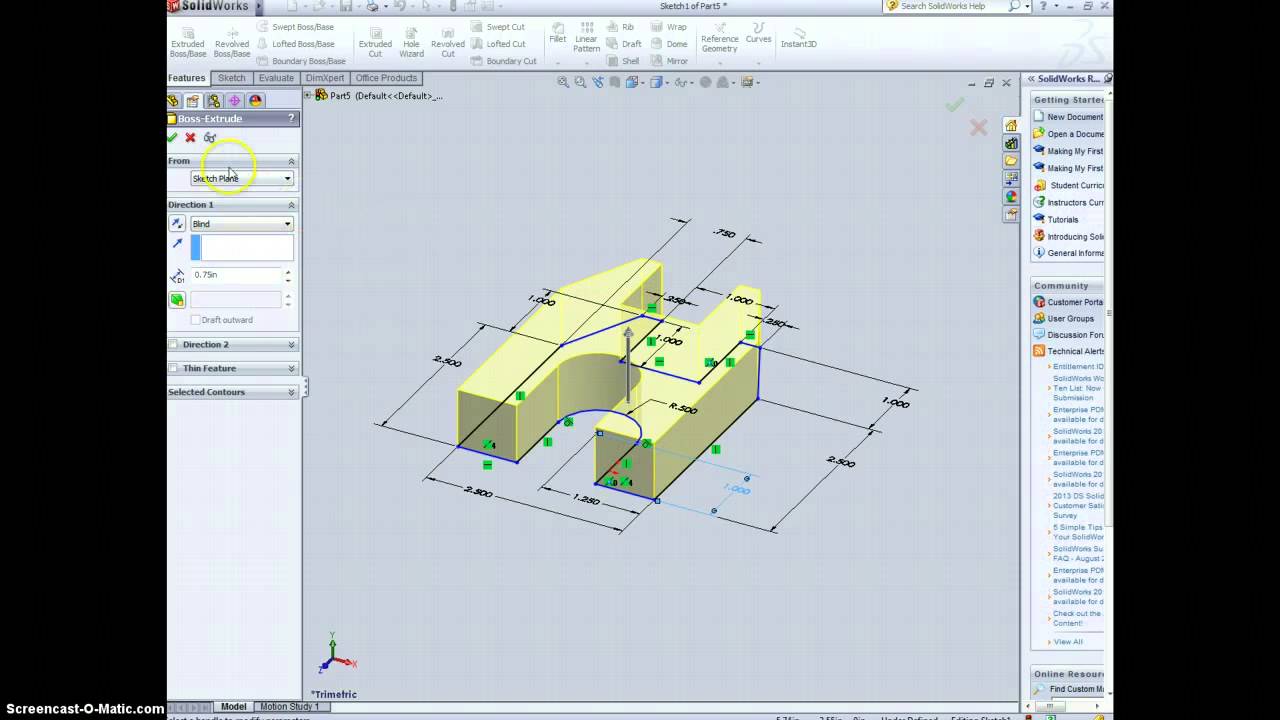Cancel sketch with red X in viewport corner
1280x720 pixels.
point(978,127)
